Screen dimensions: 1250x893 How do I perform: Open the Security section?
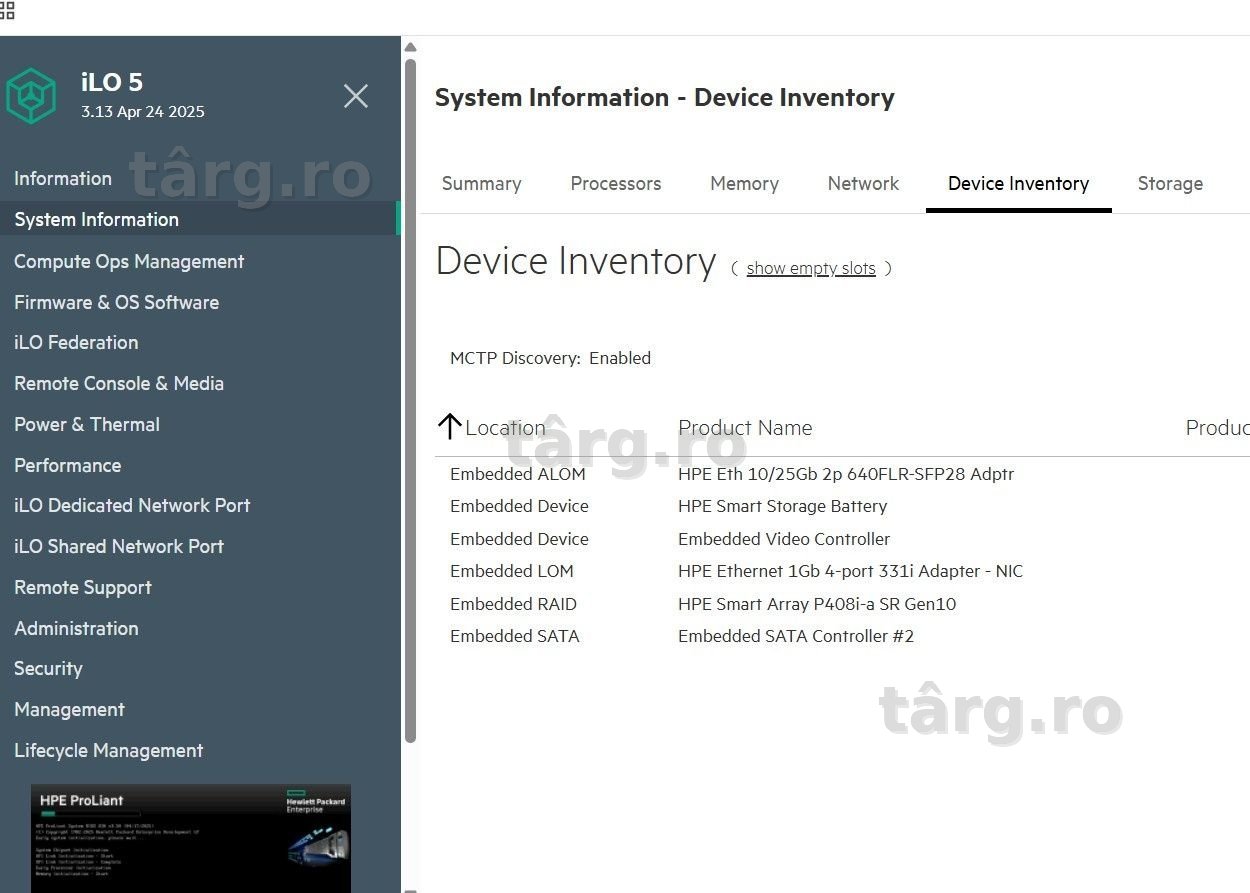pyautogui.click(x=48, y=668)
